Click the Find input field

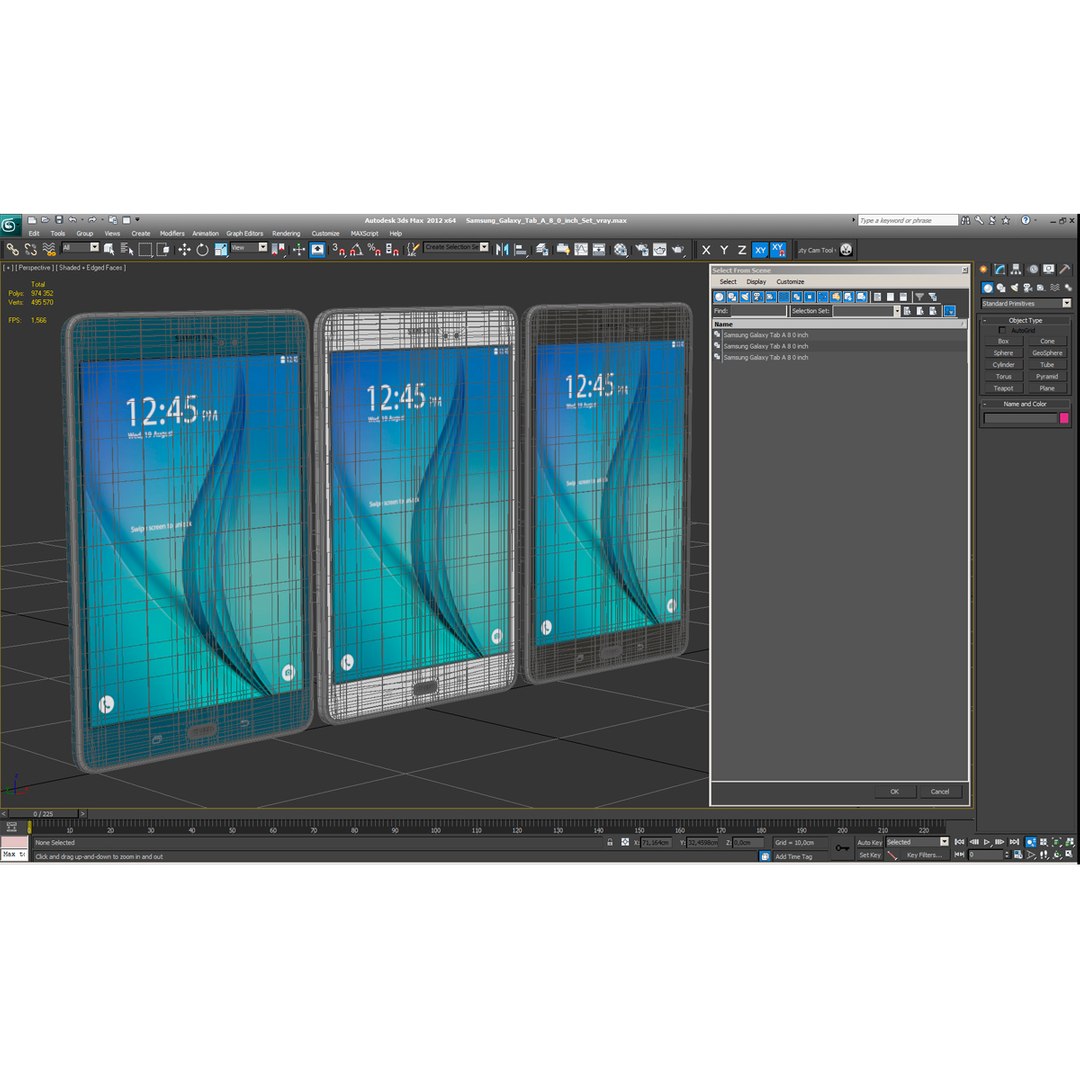click(x=758, y=311)
